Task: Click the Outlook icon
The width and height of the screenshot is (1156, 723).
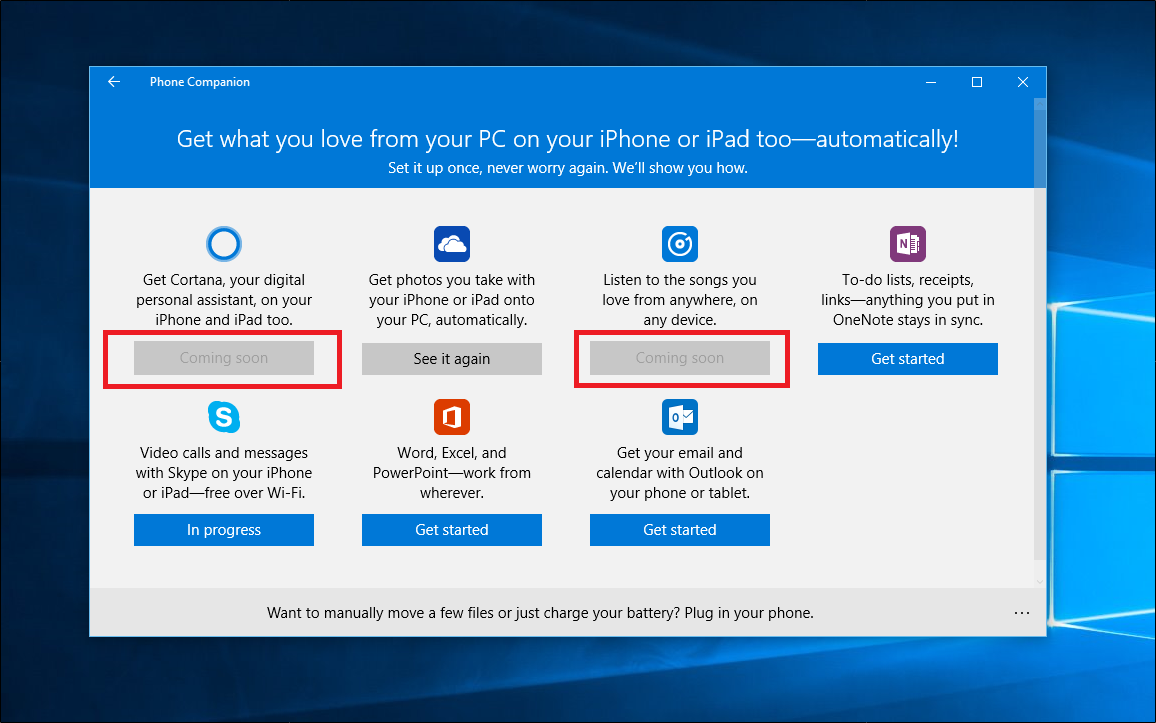Action: point(680,416)
